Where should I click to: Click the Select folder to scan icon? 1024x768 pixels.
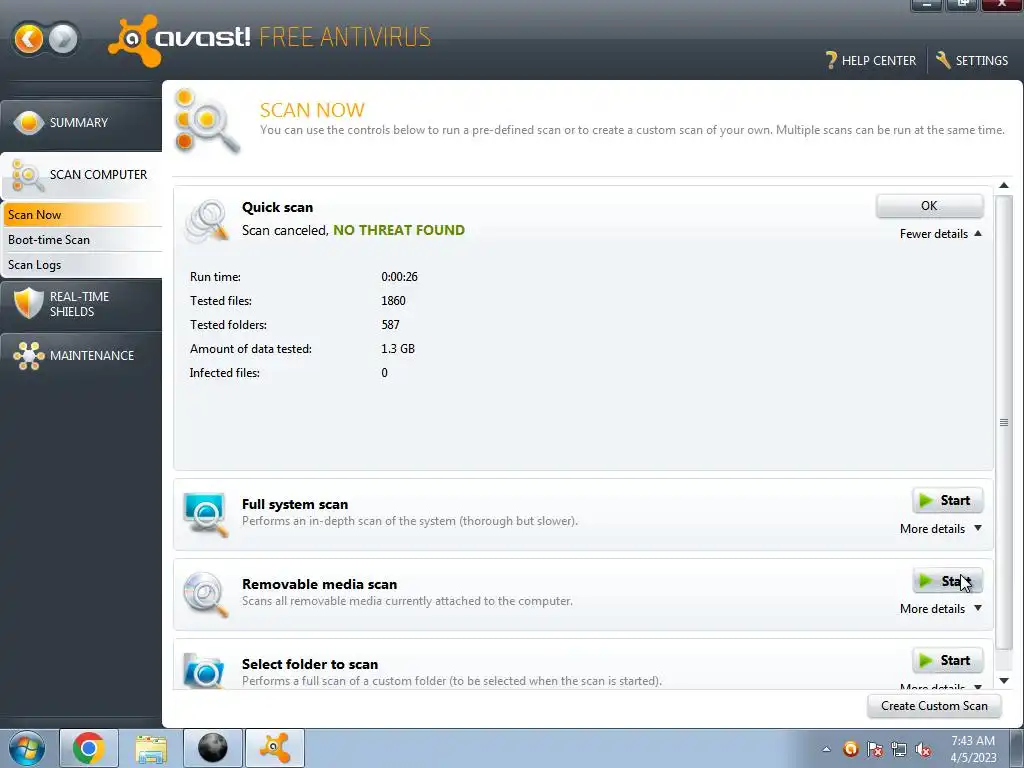(204, 671)
